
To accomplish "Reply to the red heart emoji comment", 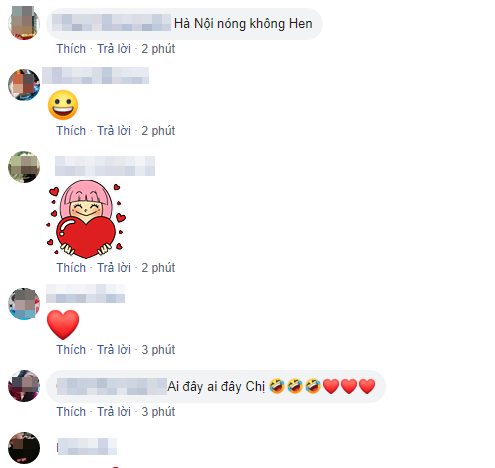I will (x=114, y=350).
